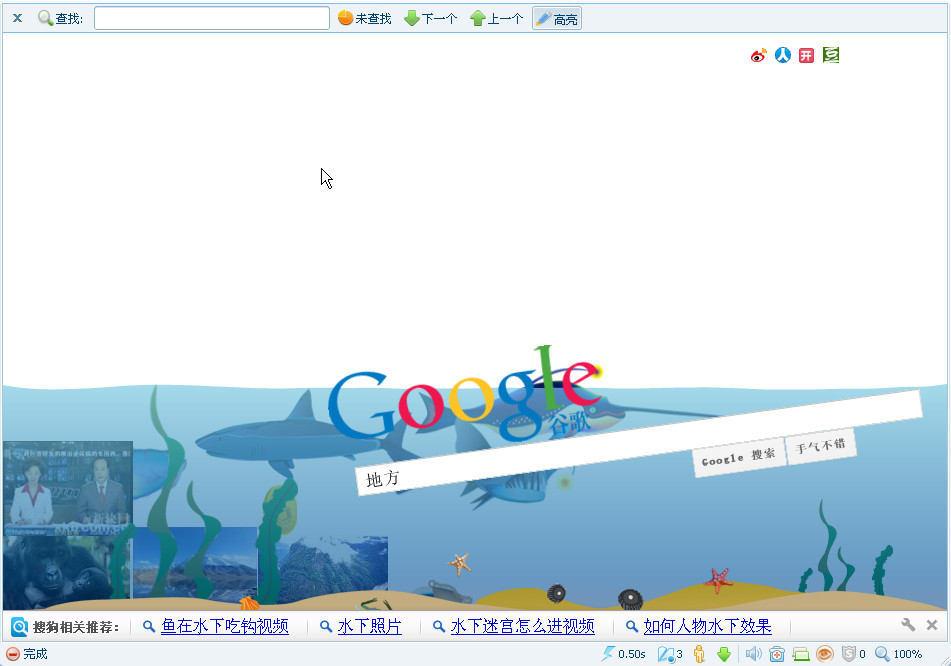Click the 手气不错 button
The image size is (951, 666).
tap(821, 446)
